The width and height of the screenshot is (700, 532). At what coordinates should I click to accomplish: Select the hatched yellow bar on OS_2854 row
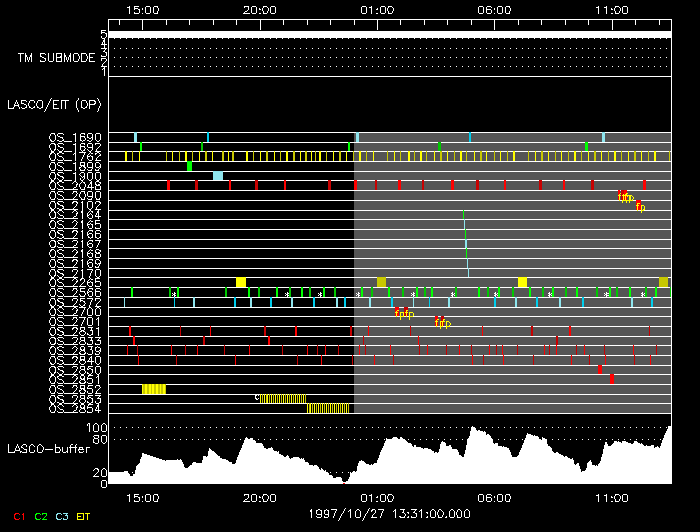click(x=328, y=408)
